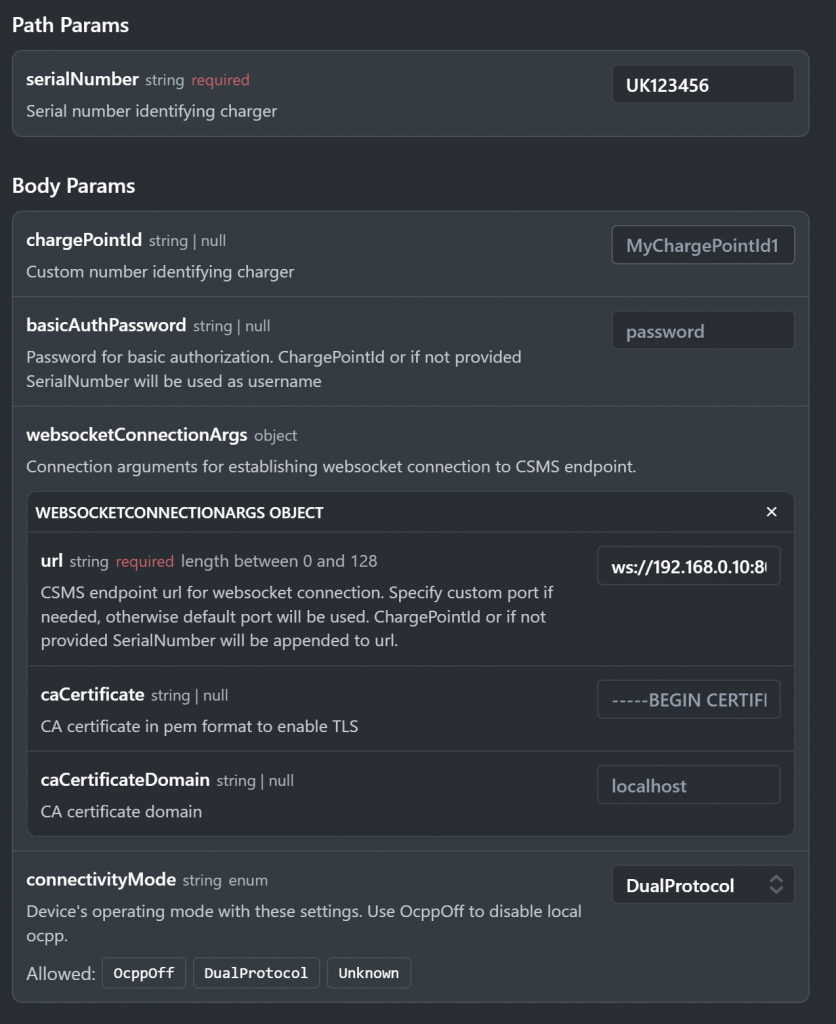Click the OcppOff allowed value chip
The image size is (836, 1024).
tap(144, 973)
